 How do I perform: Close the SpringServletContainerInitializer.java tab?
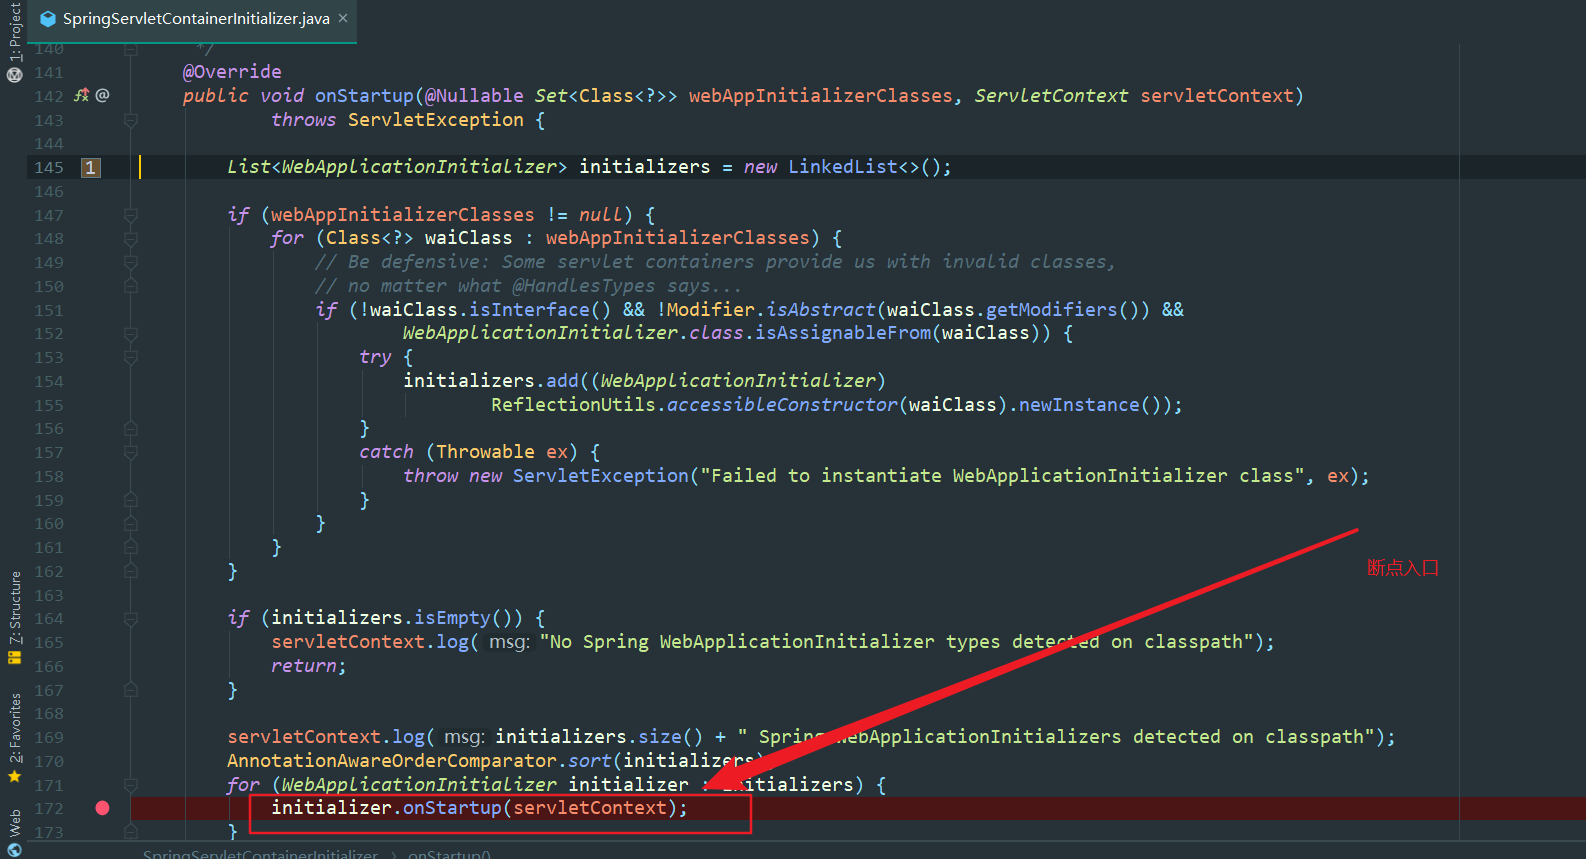click(343, 18)
